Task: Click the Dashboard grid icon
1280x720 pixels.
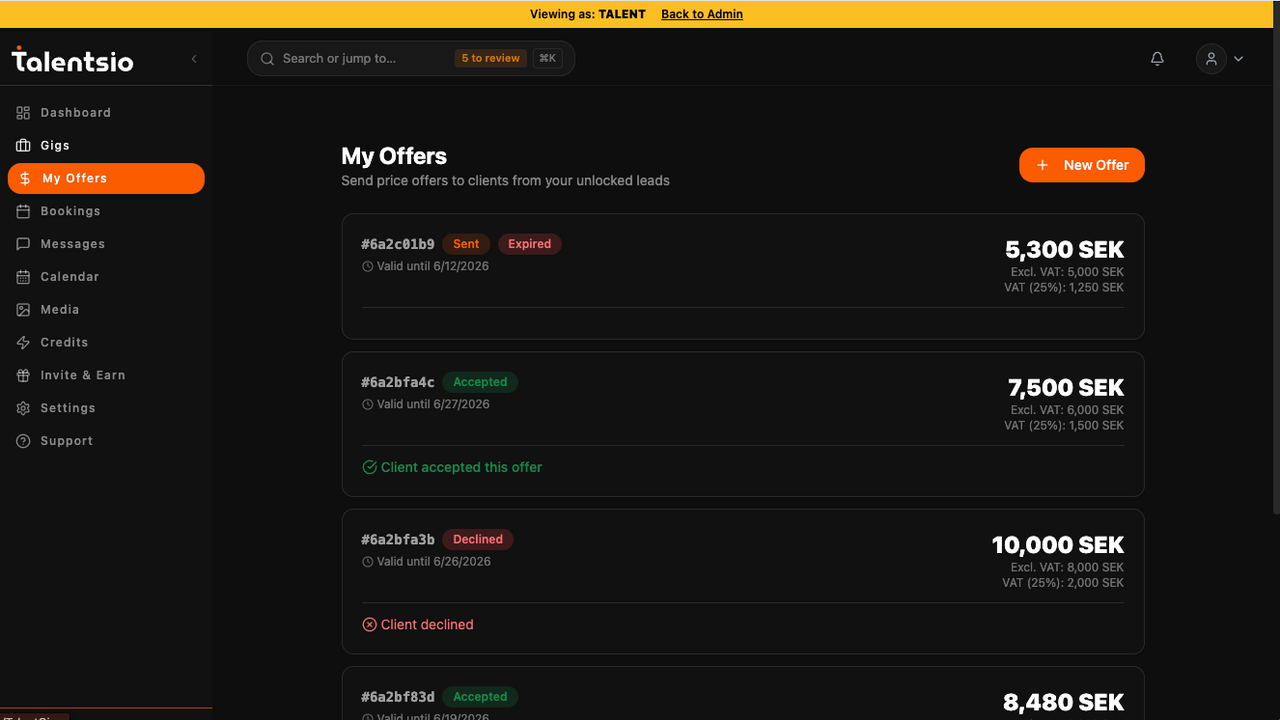Action: (x=23, y=113)
